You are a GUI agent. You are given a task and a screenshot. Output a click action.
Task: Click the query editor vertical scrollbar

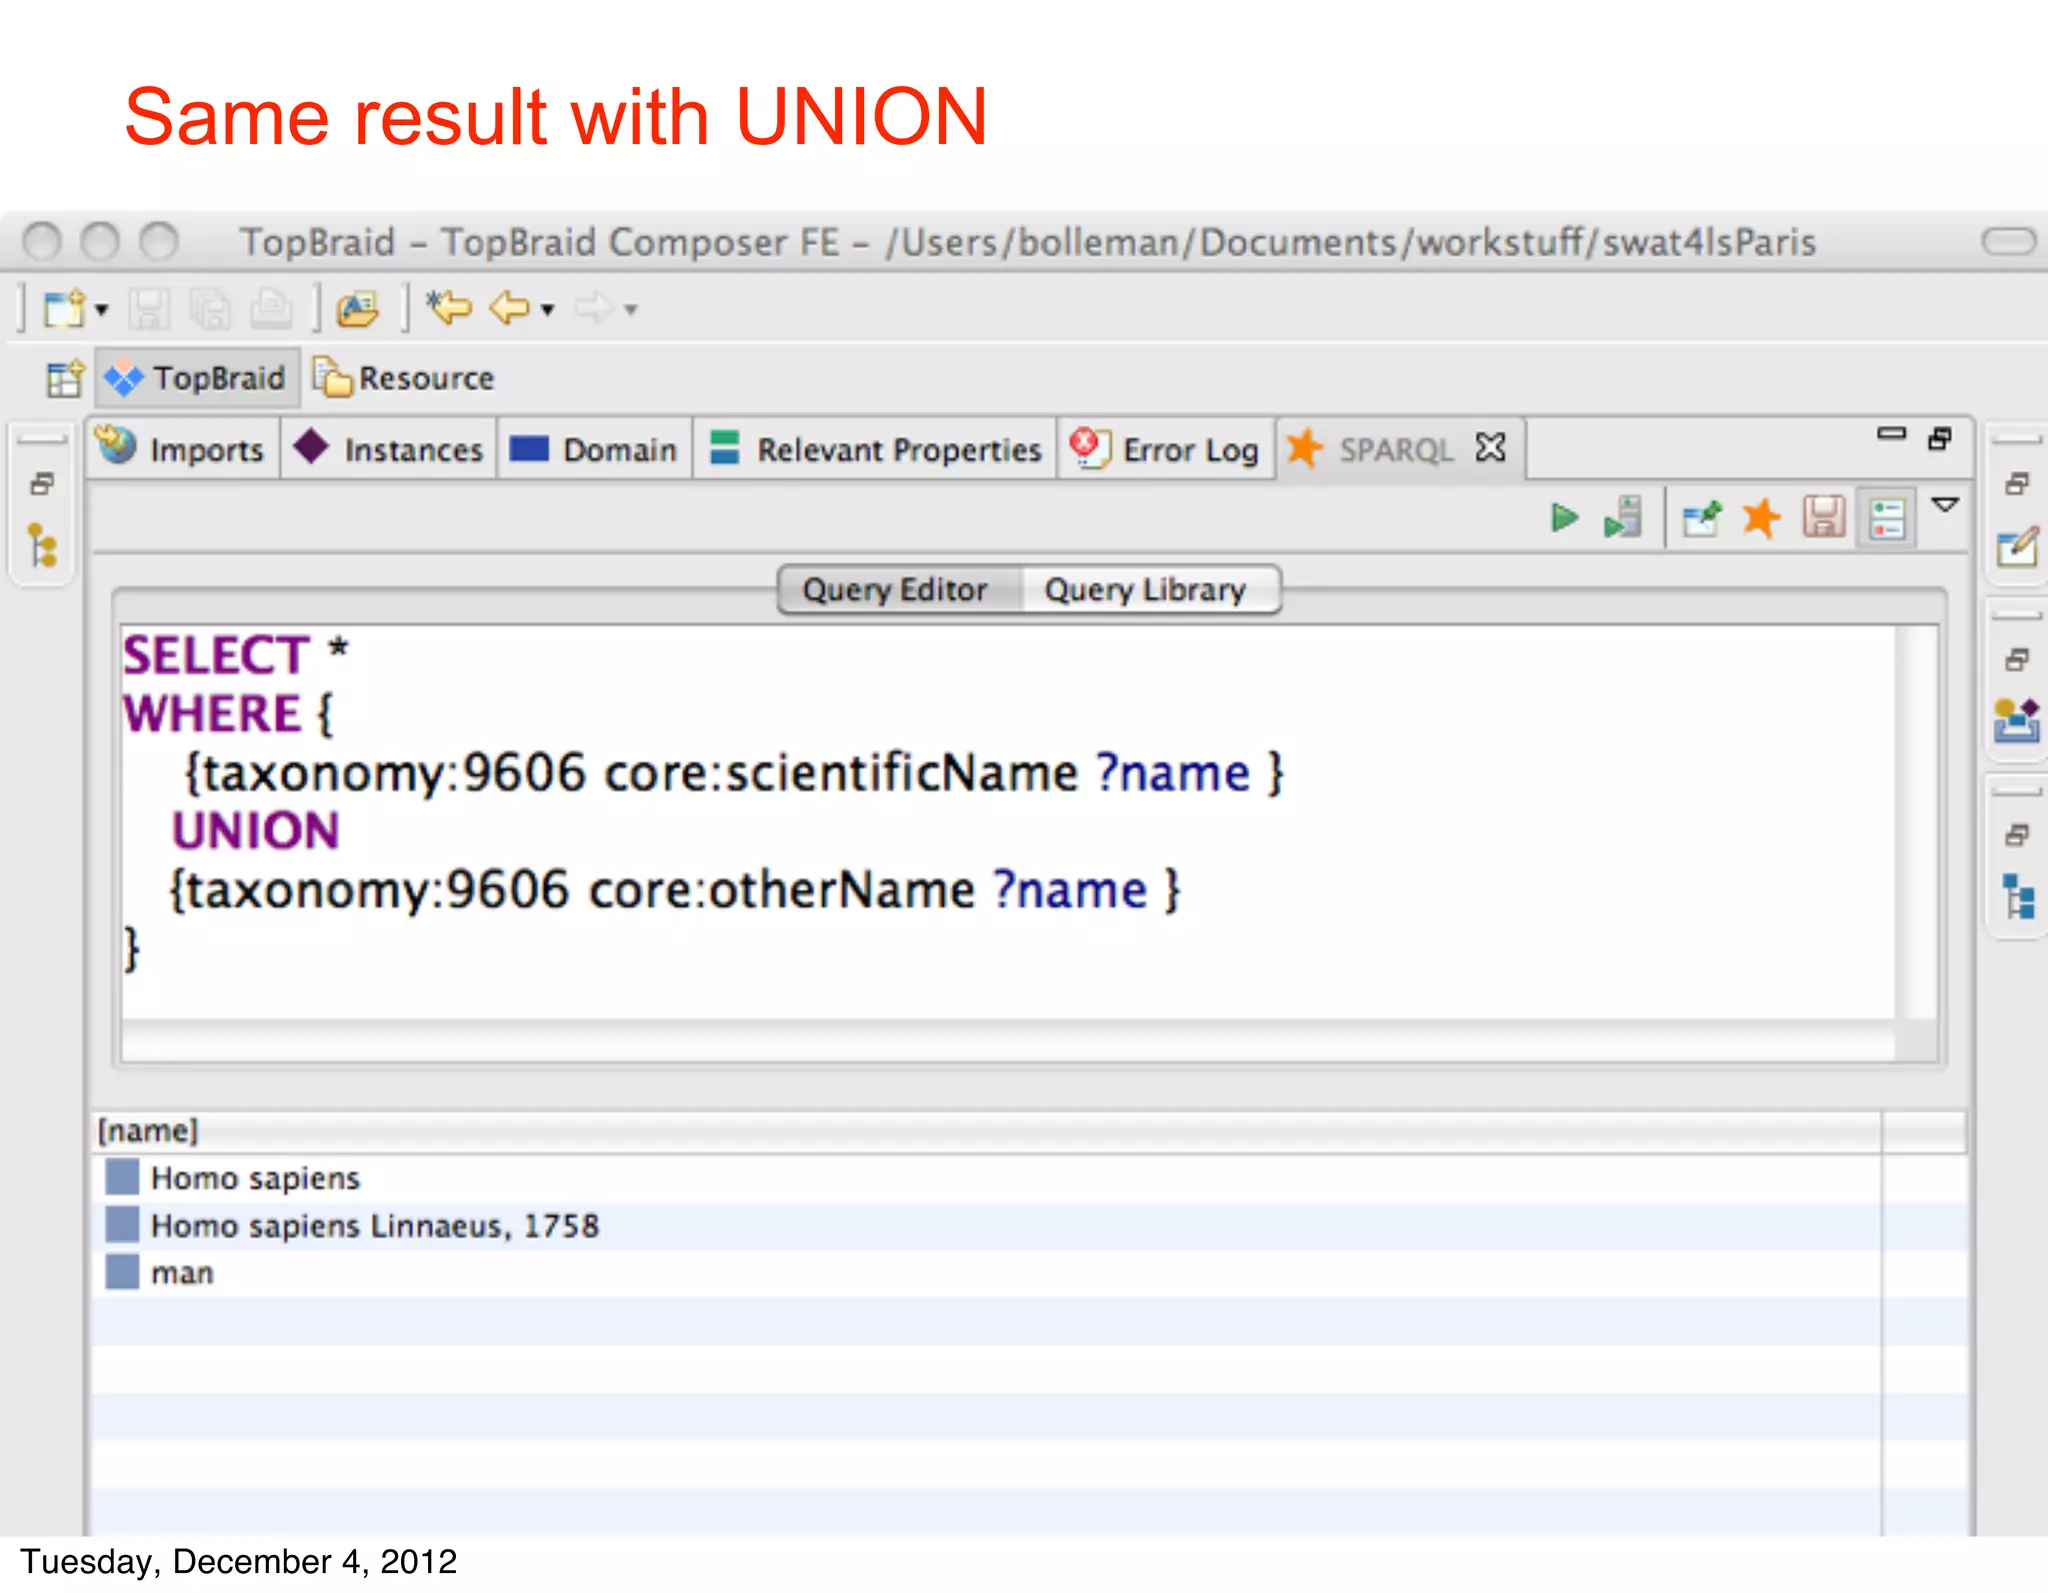tap(1918, 820)
